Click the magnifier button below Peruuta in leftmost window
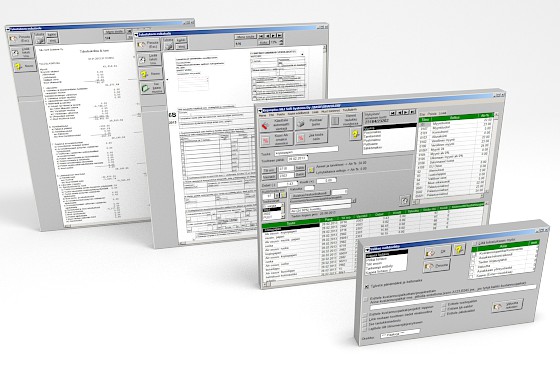Screen dimensions: 560x373 [x=22, y=52]
